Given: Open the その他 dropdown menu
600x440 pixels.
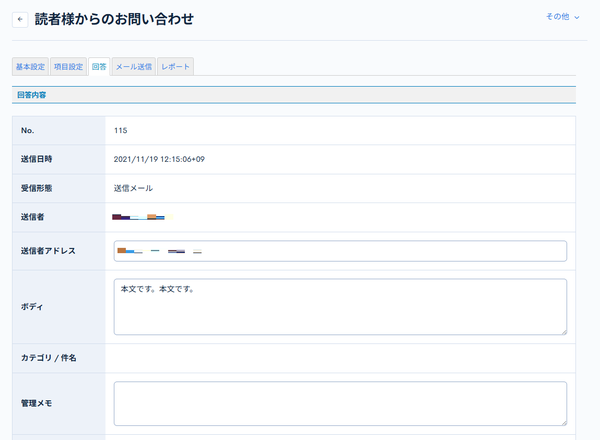Looking at the screenshot, I should coord(562,17).
